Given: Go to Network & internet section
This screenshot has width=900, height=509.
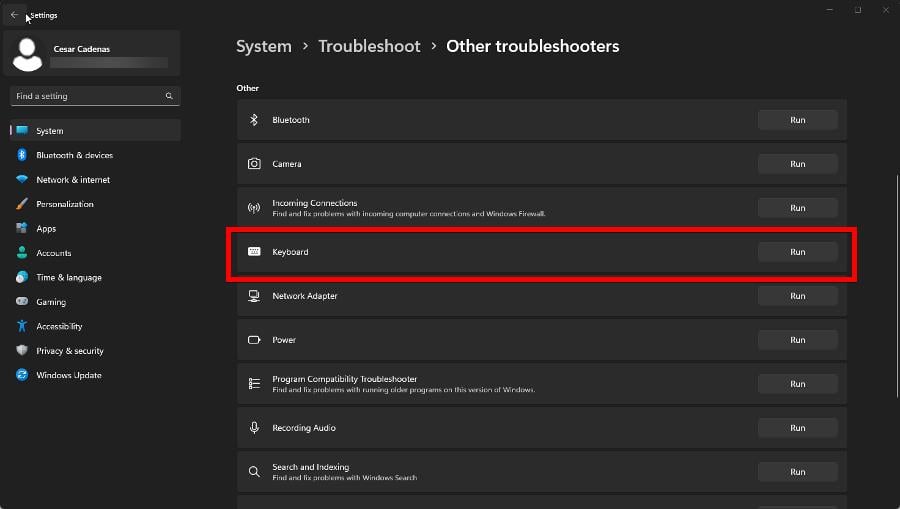Looking at the screenshot, I should (x=73, y=180).
